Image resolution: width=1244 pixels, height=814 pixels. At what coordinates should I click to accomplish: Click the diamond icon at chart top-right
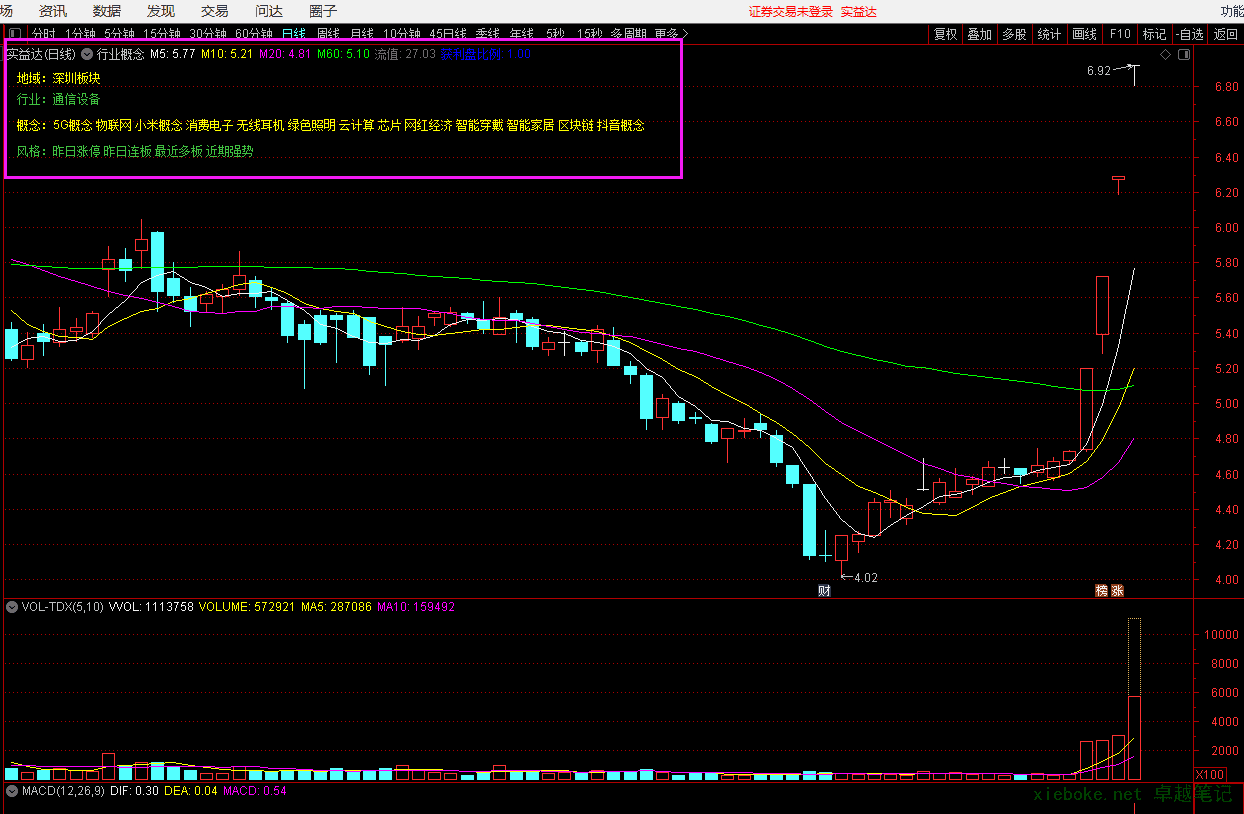tap(1165, 55)
